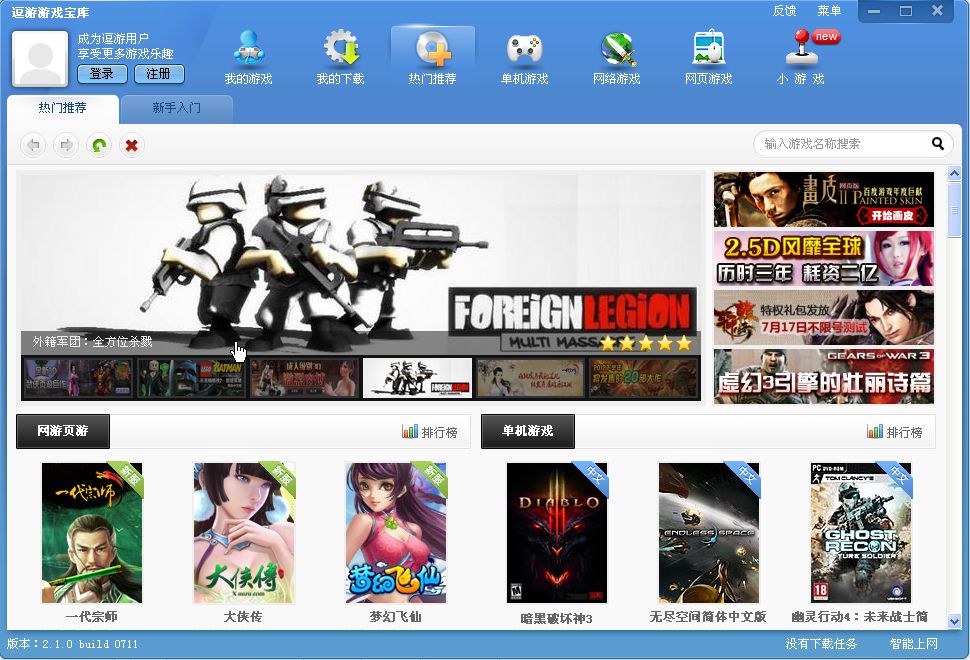Screen dimensions: 970x660
Task: Open the 7月17日不限号测试 ad banner
Action: pos(823,317)
